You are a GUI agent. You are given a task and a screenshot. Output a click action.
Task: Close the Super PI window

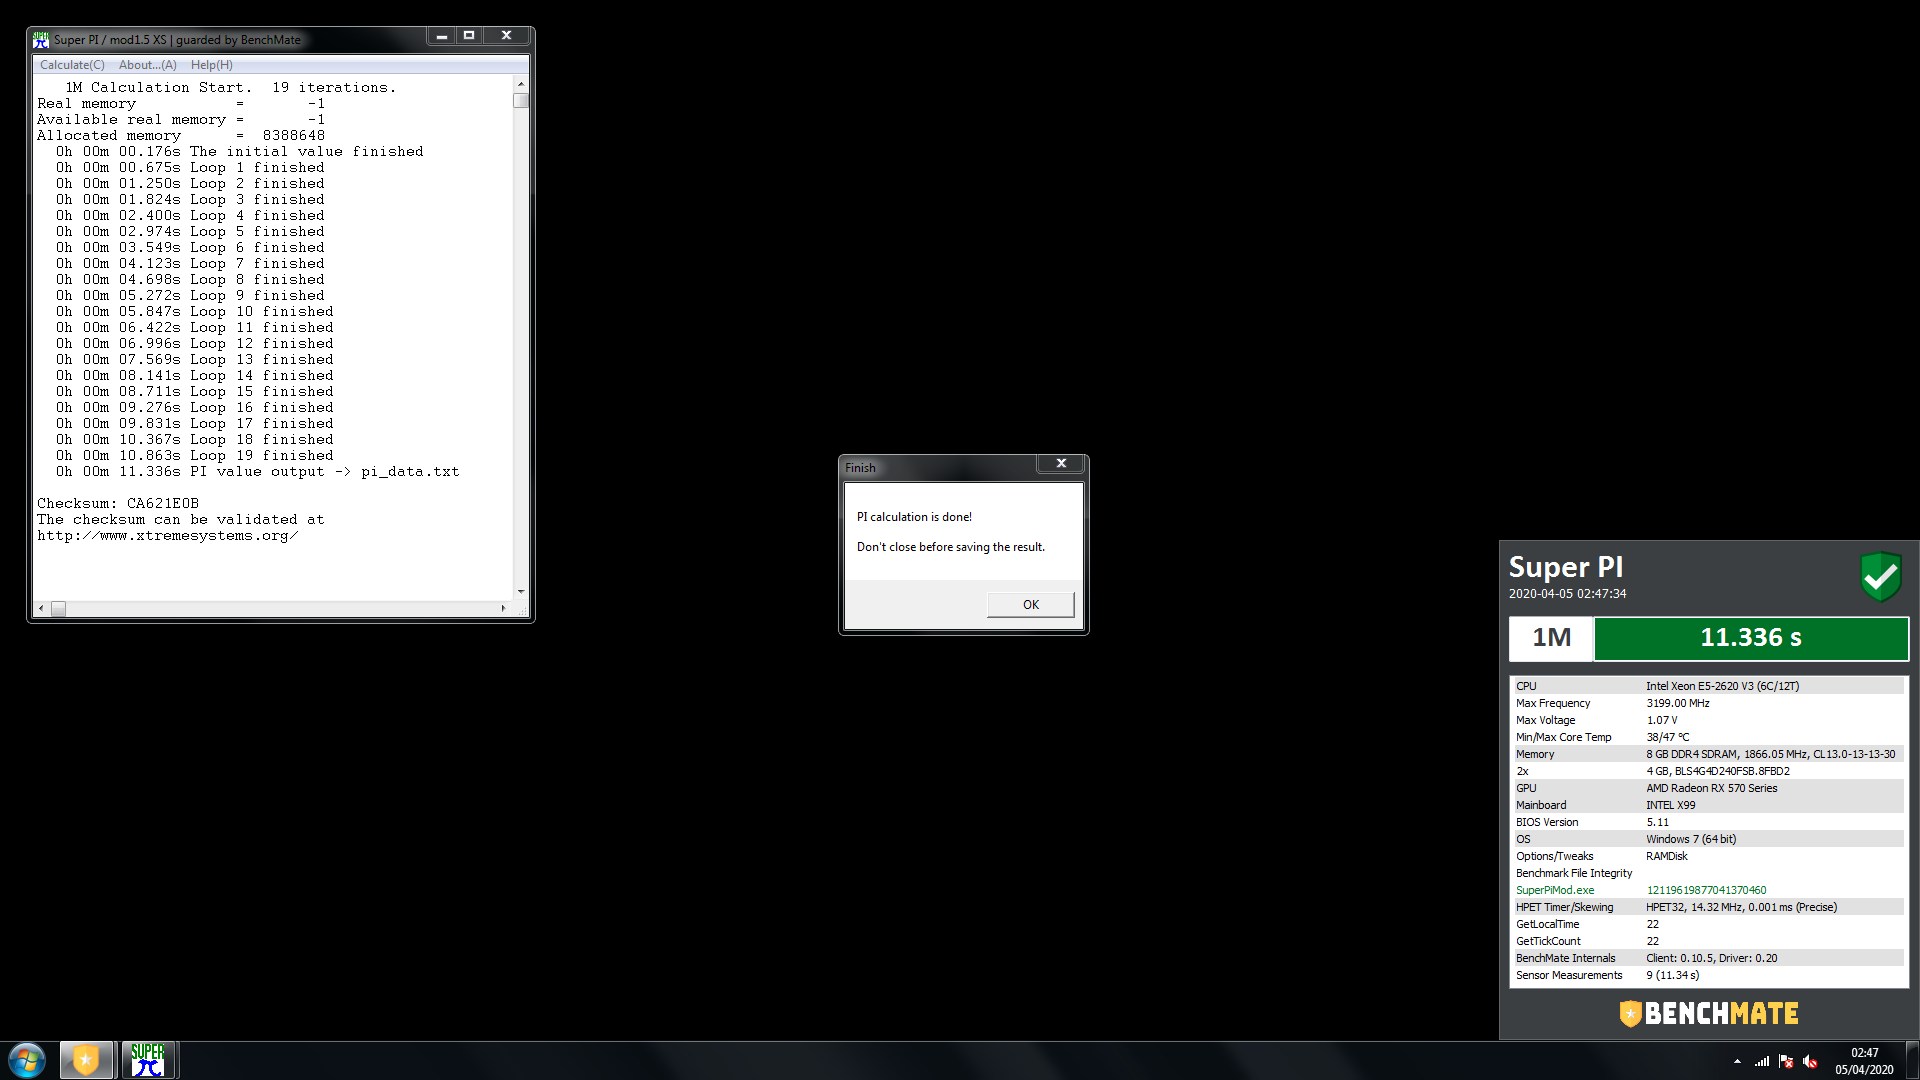pos(507,36)
